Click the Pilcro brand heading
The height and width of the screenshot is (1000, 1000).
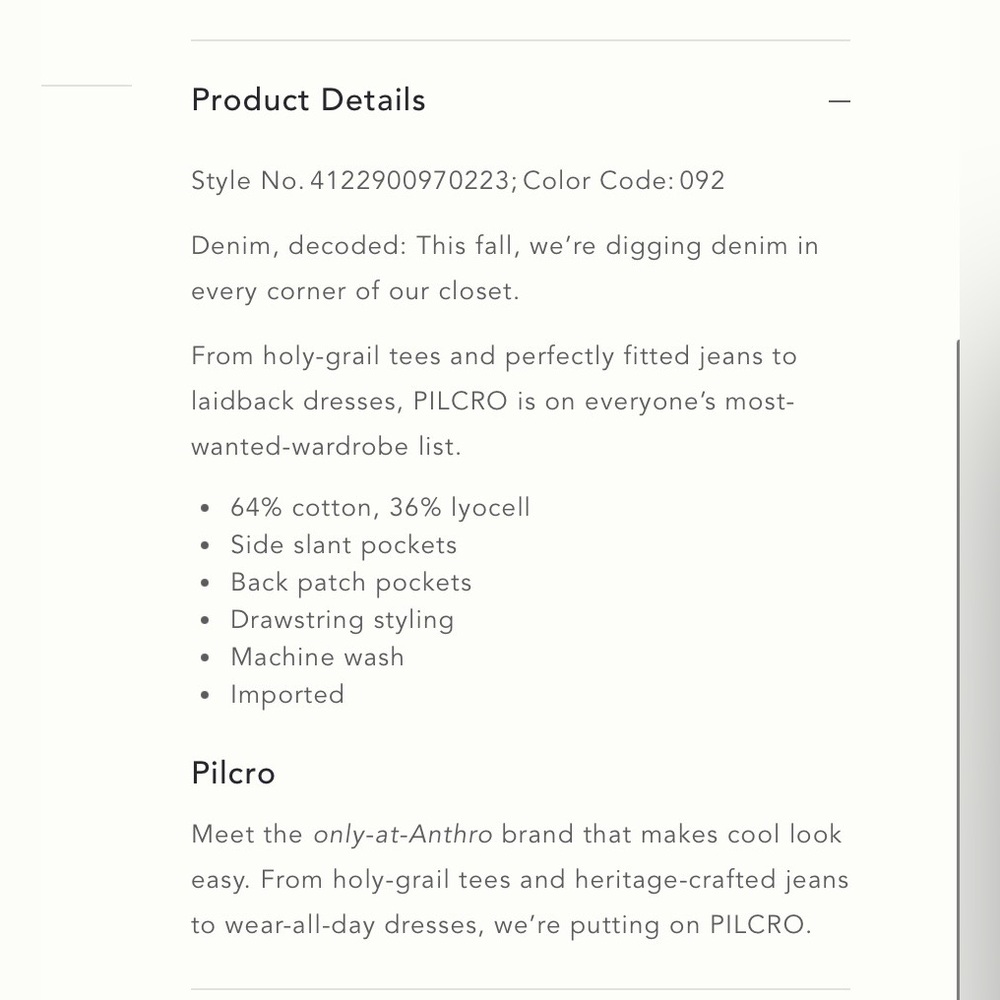(x=233, y=773)
